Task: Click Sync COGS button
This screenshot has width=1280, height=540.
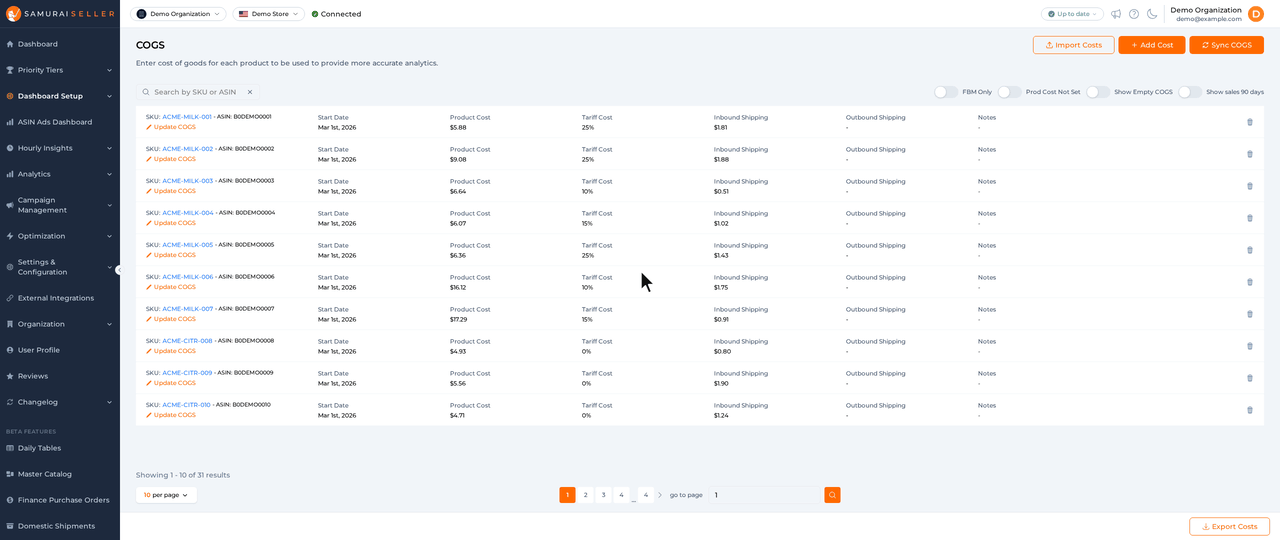Action: [x=1226, y=45]
